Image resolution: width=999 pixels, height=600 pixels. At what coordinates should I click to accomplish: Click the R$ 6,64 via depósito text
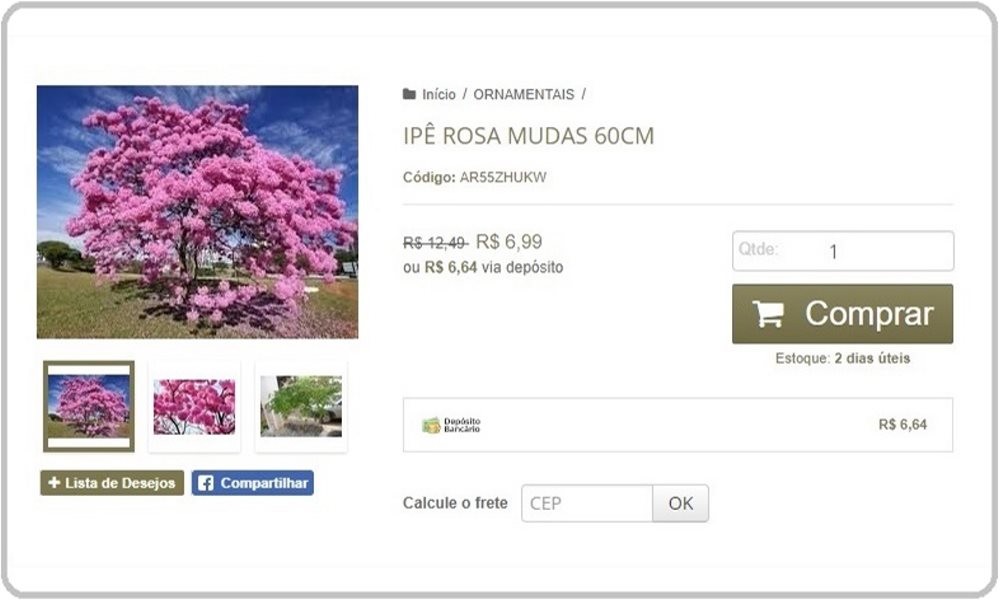[x=494, y=268]
